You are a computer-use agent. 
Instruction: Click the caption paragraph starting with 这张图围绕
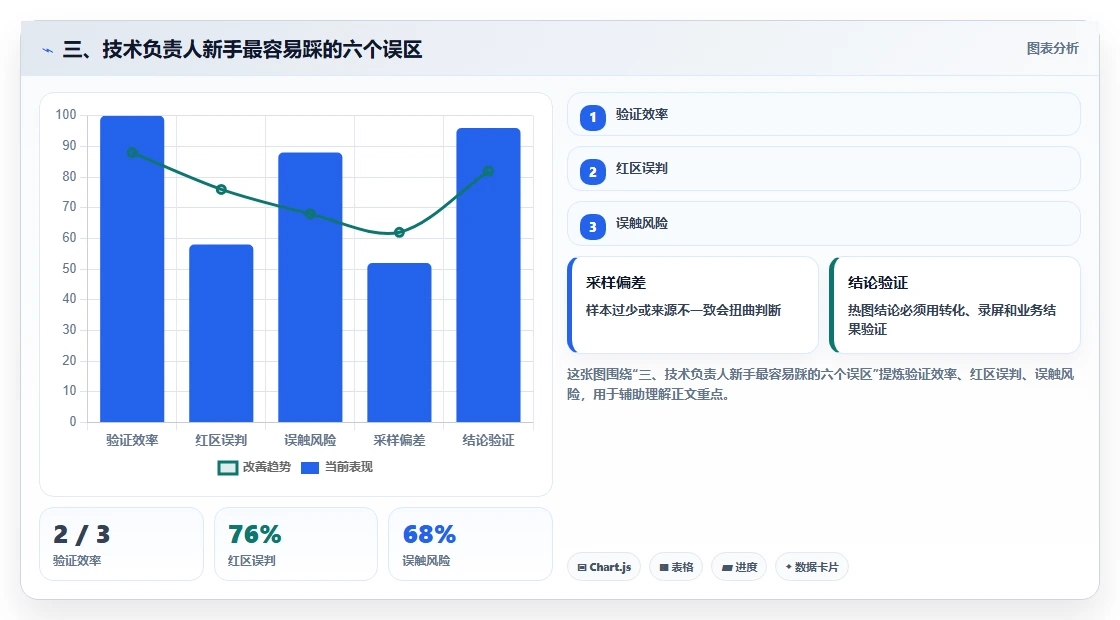click(821, 384)
